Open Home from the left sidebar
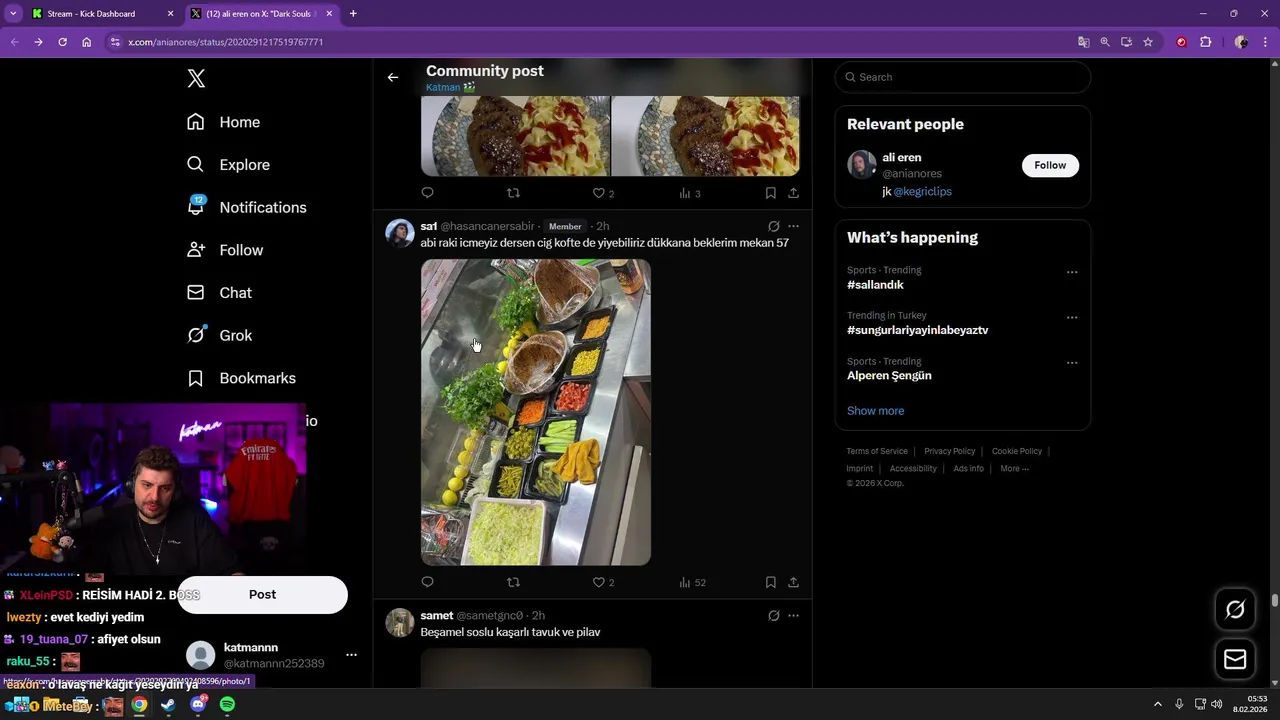 point(224,122)
